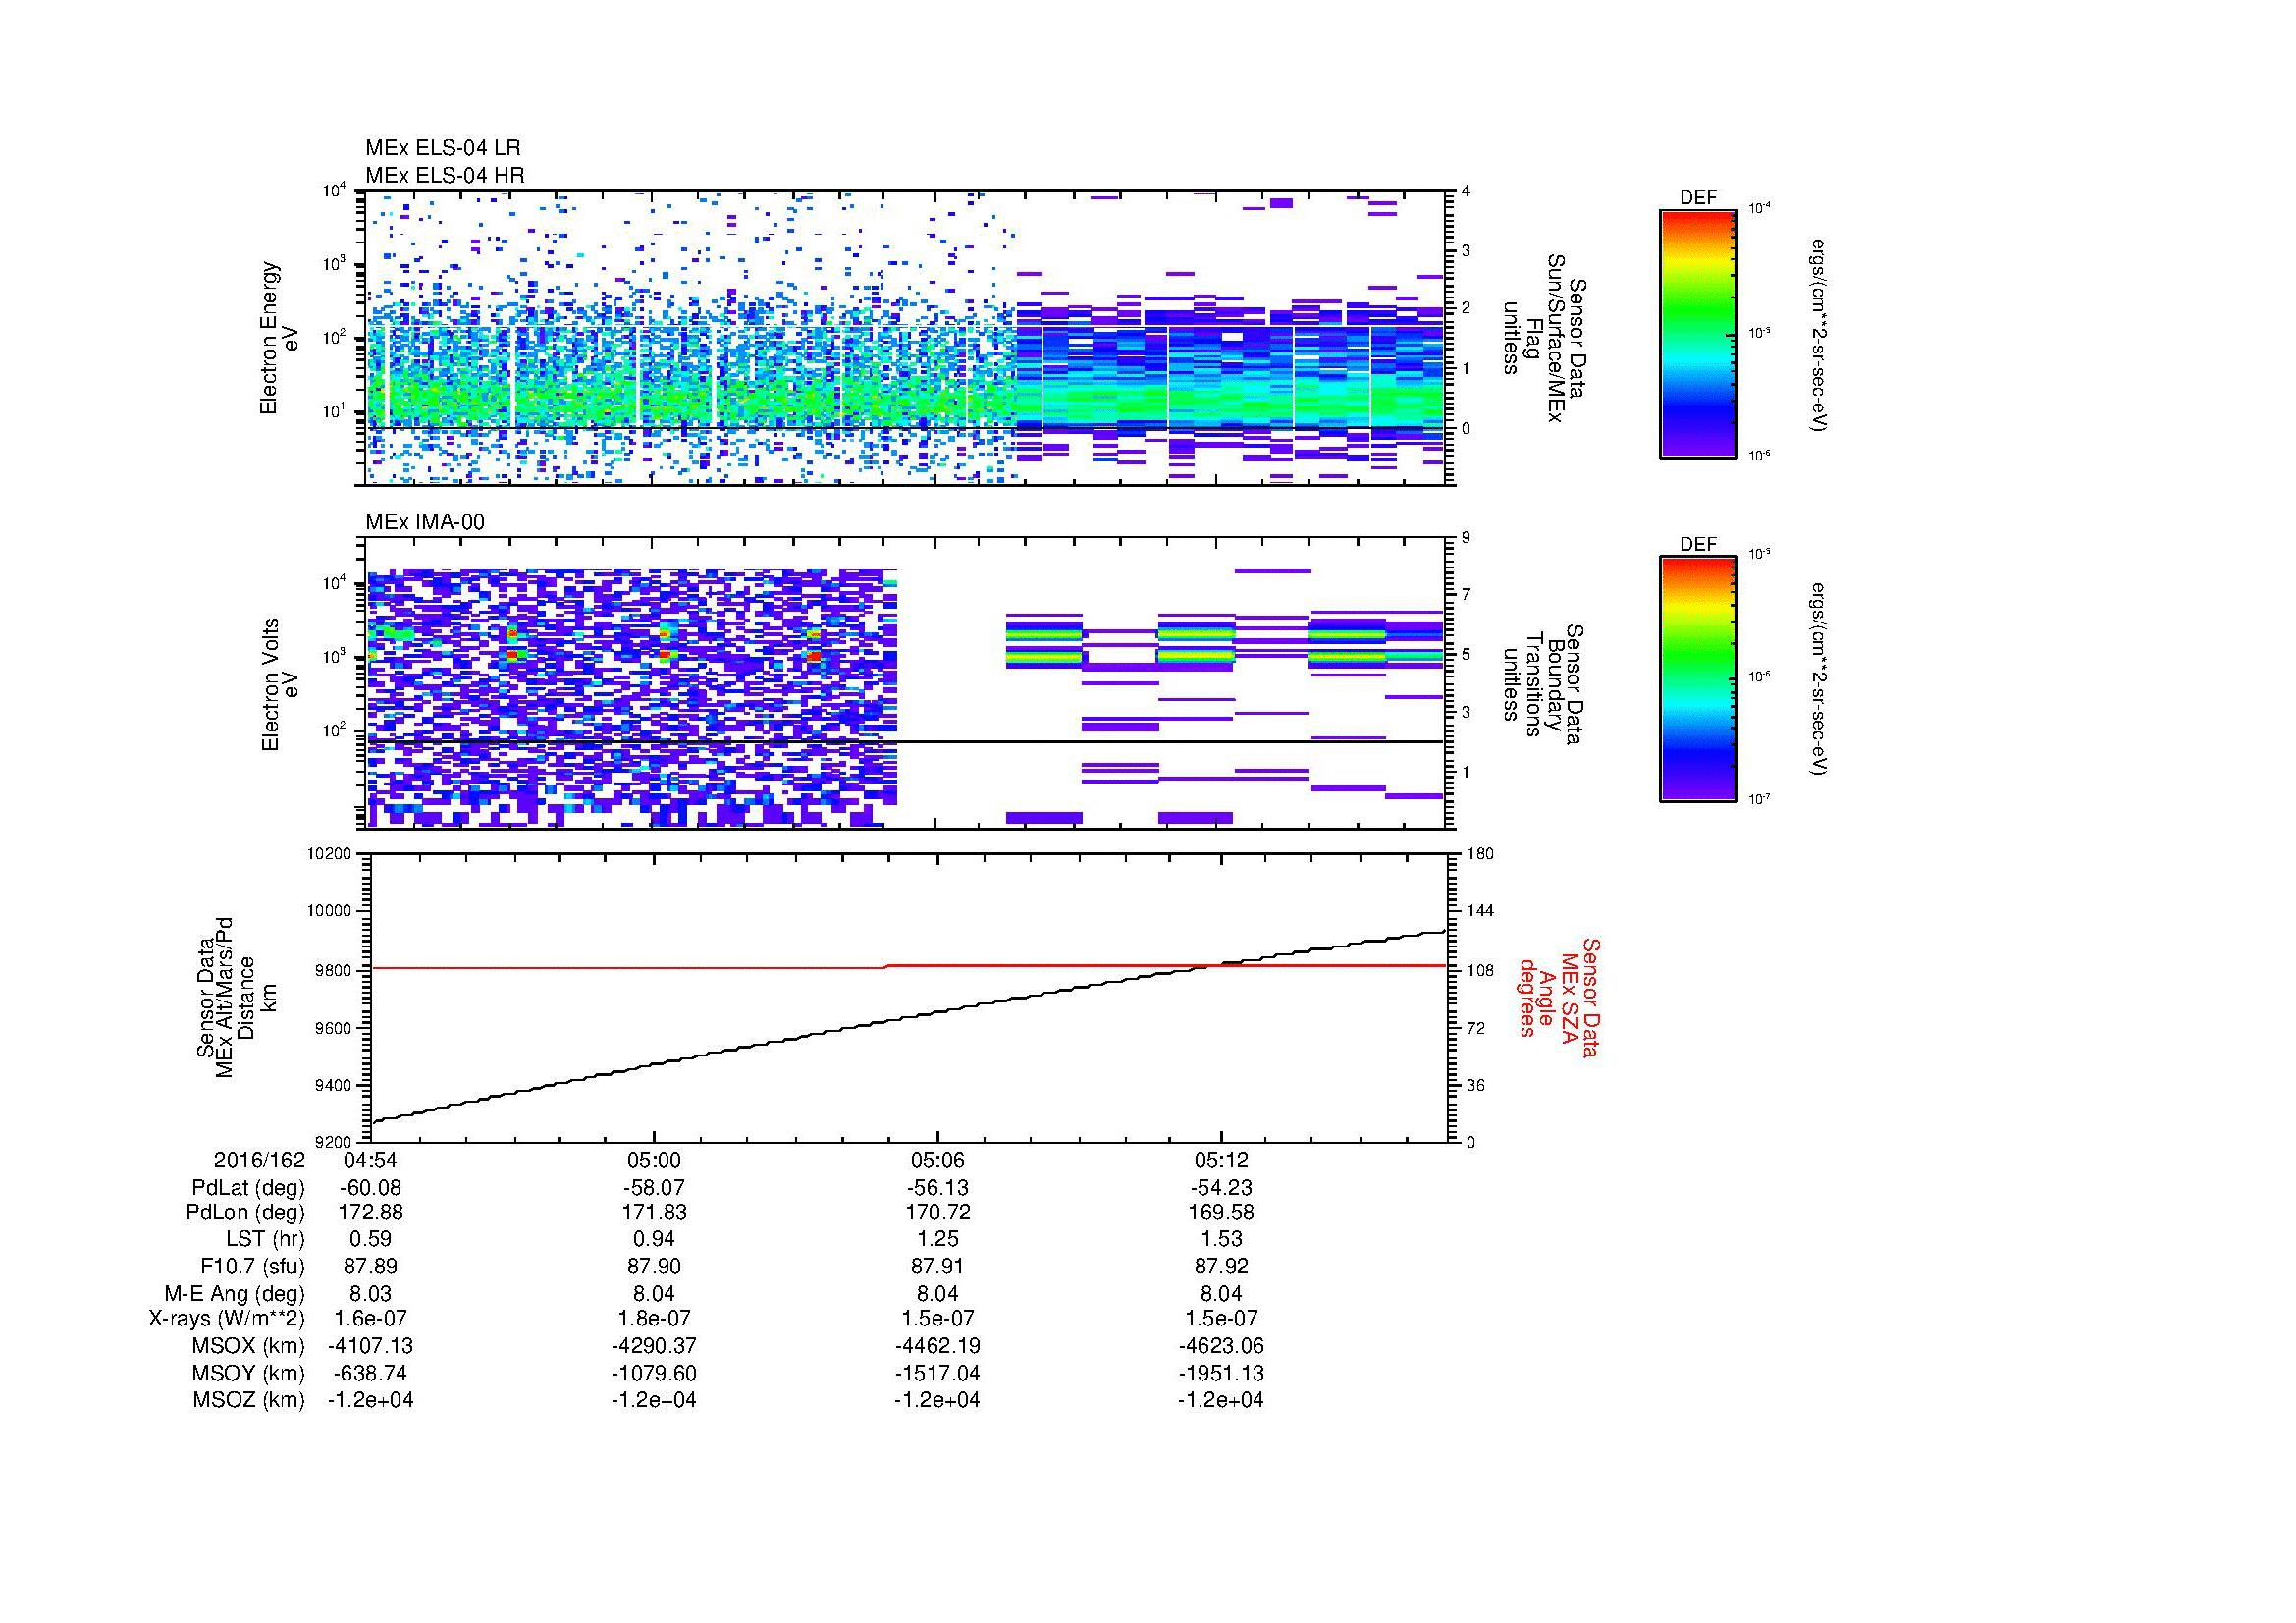
Task: Click the PdLat value -60.08
Action: (371, 1188)
